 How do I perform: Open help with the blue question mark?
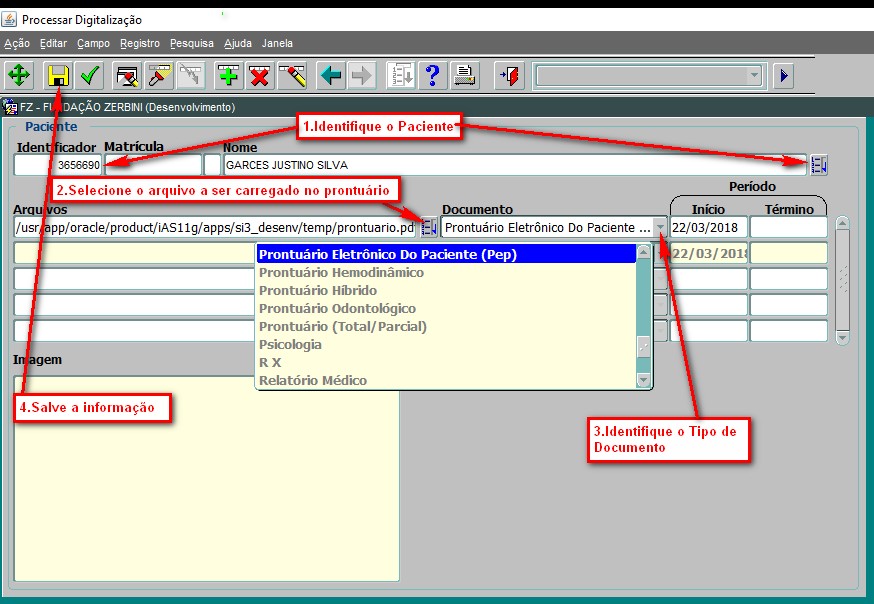pos(433,75)
